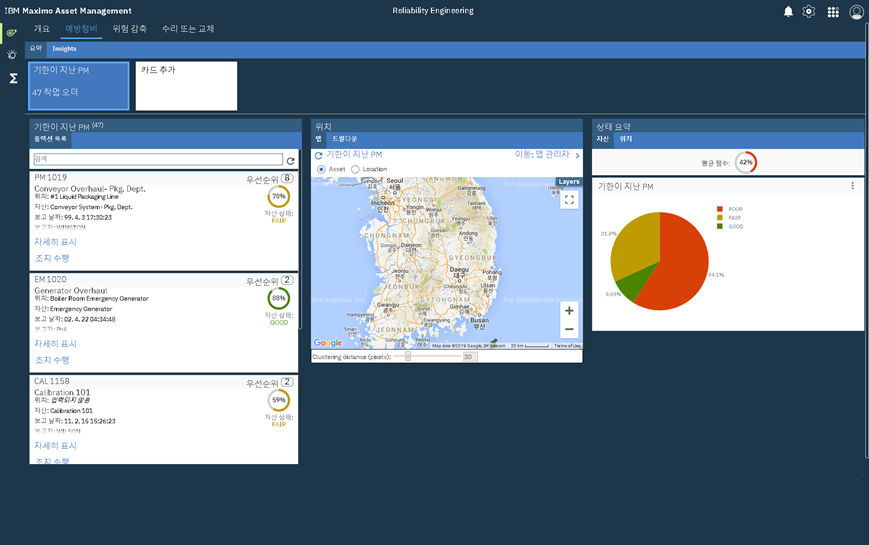This screenshot has height=545, width=869.
Task: Switch to the 수리 또는 교체 tab
Action: click(188, 29)
